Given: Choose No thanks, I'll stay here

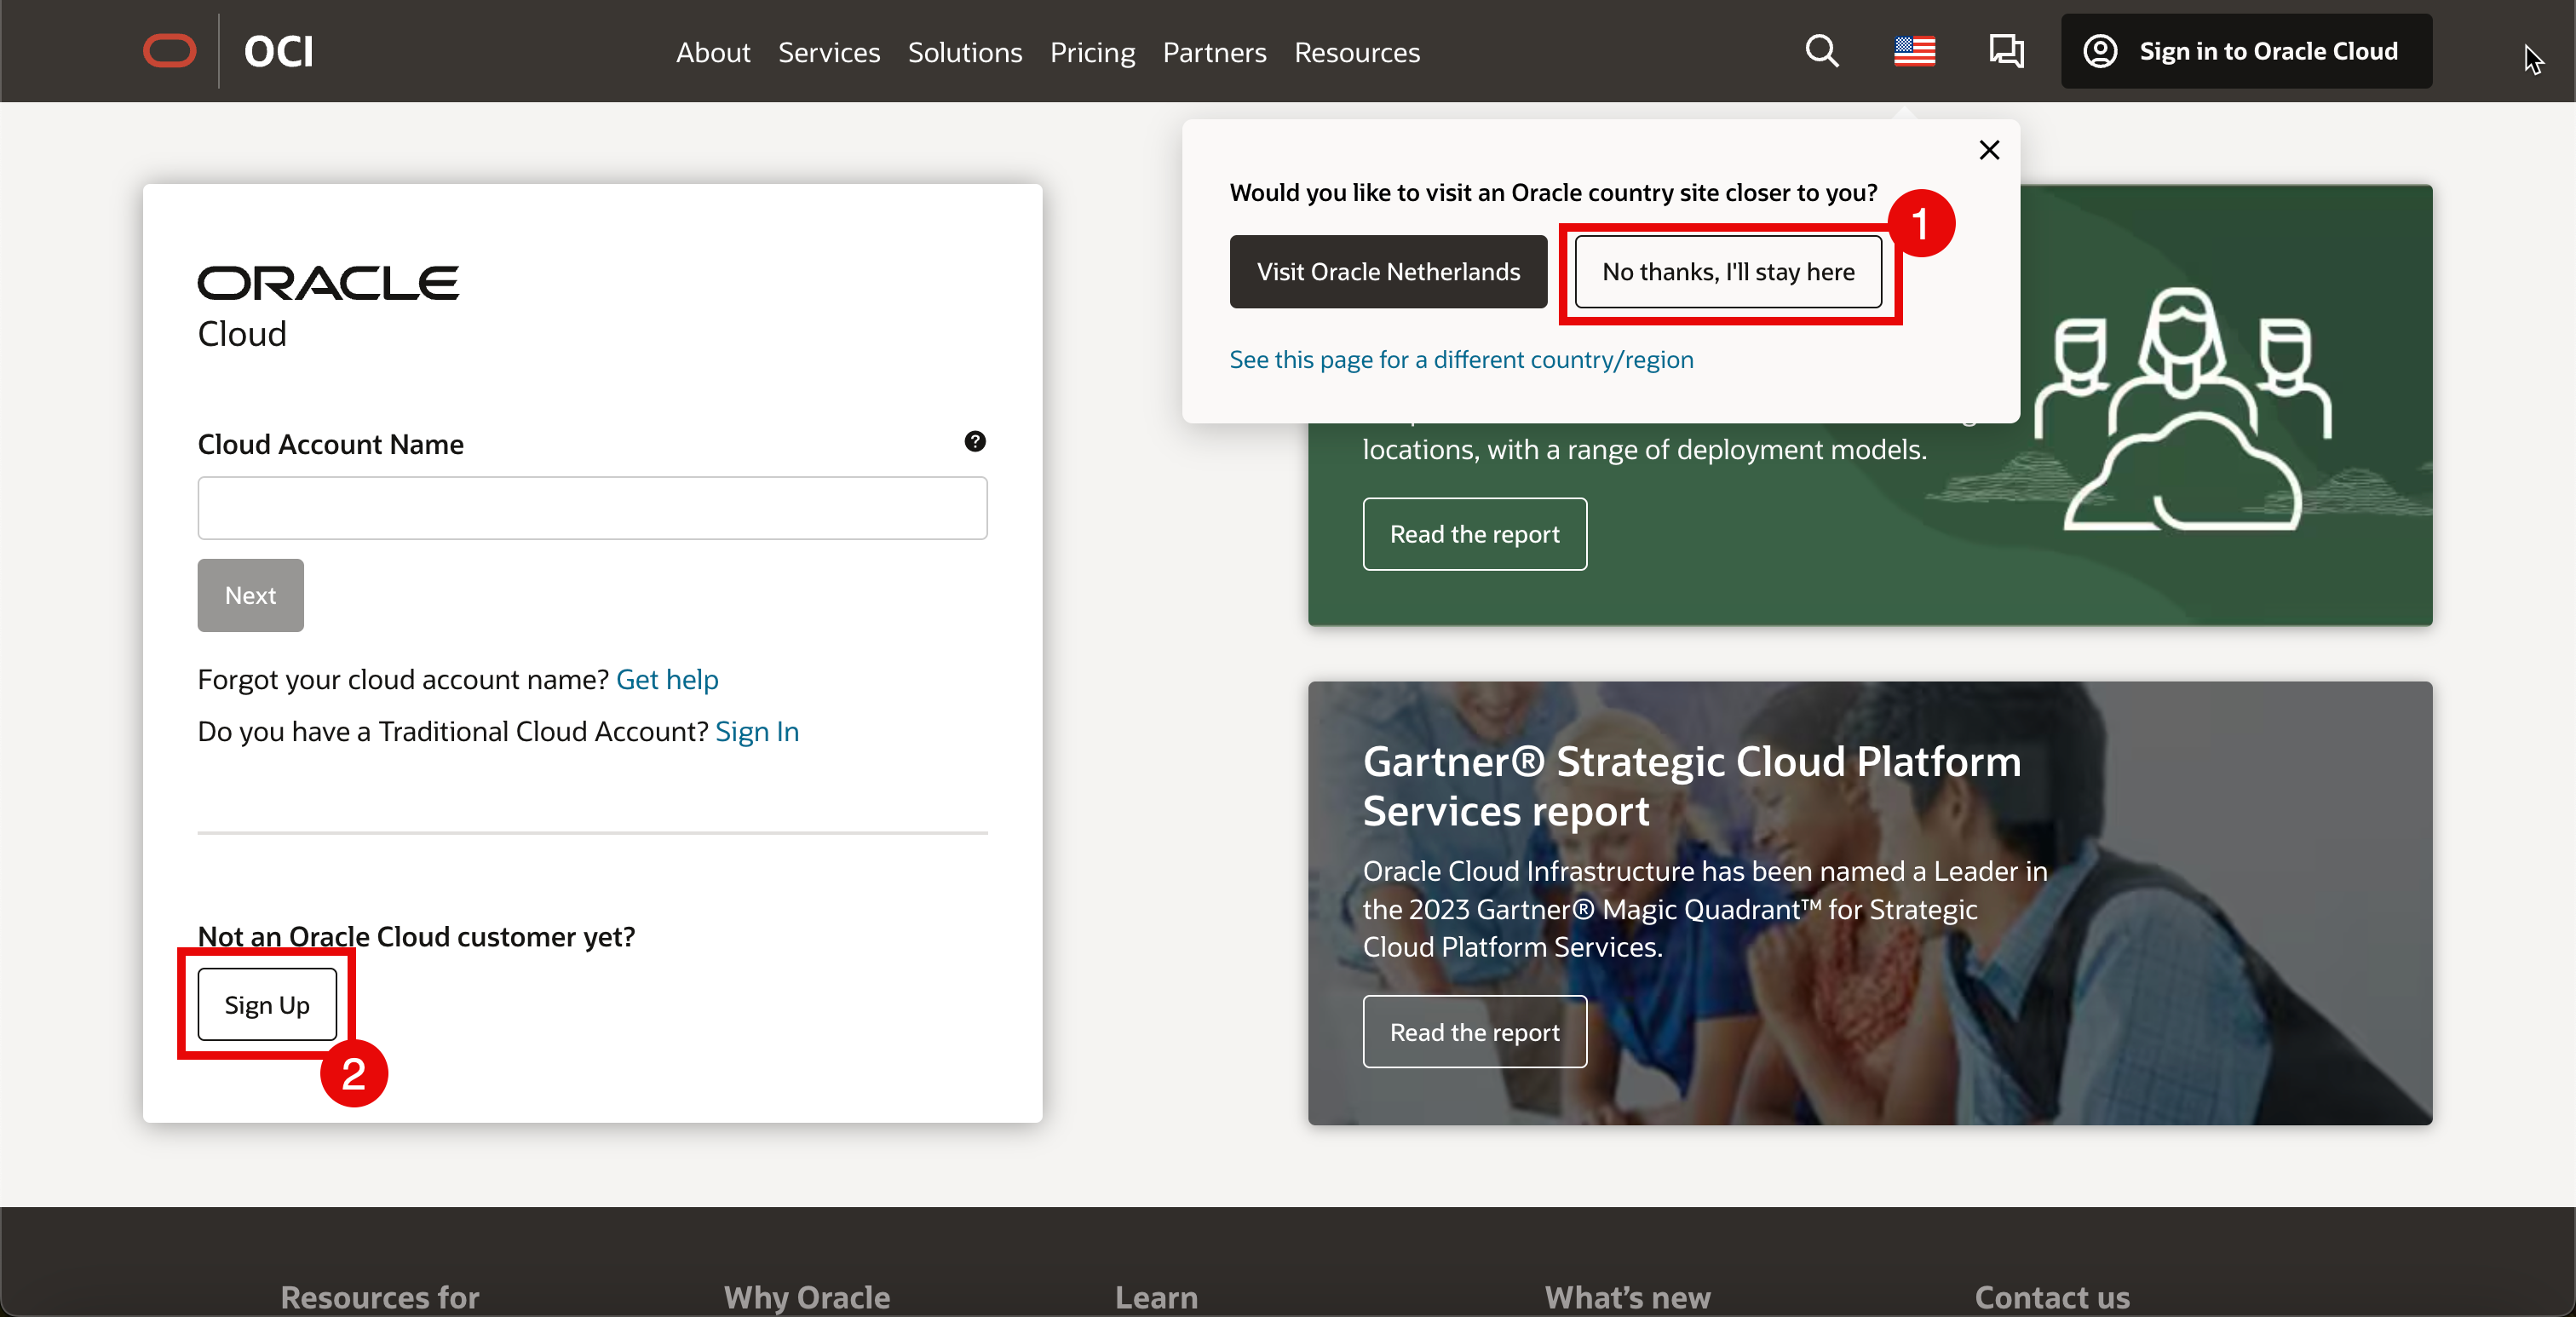Looking at the screenshot, I should point(1727,272).
